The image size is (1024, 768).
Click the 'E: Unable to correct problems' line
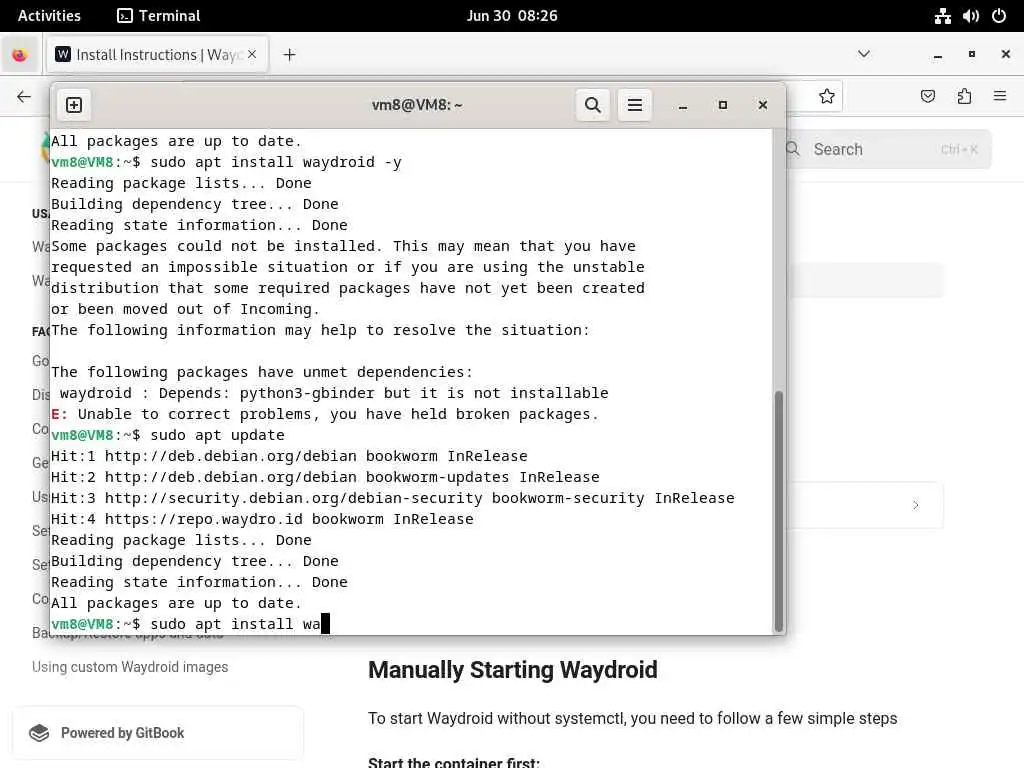[x=325, y=414]
